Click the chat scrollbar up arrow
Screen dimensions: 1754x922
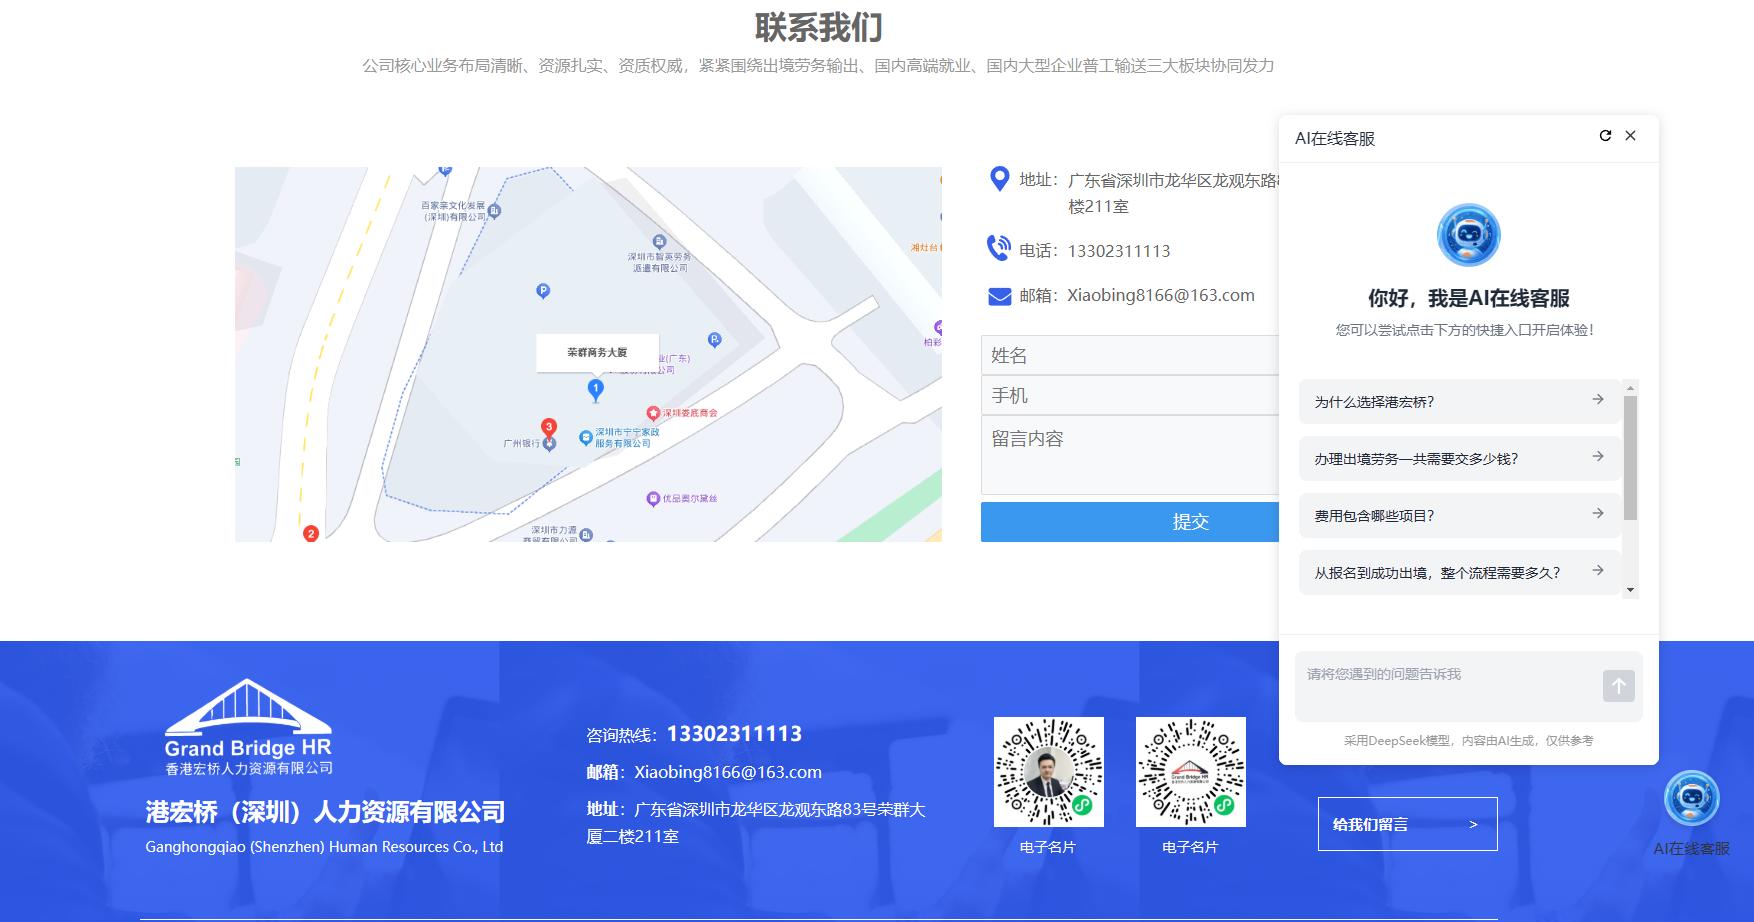[1630, 387]
